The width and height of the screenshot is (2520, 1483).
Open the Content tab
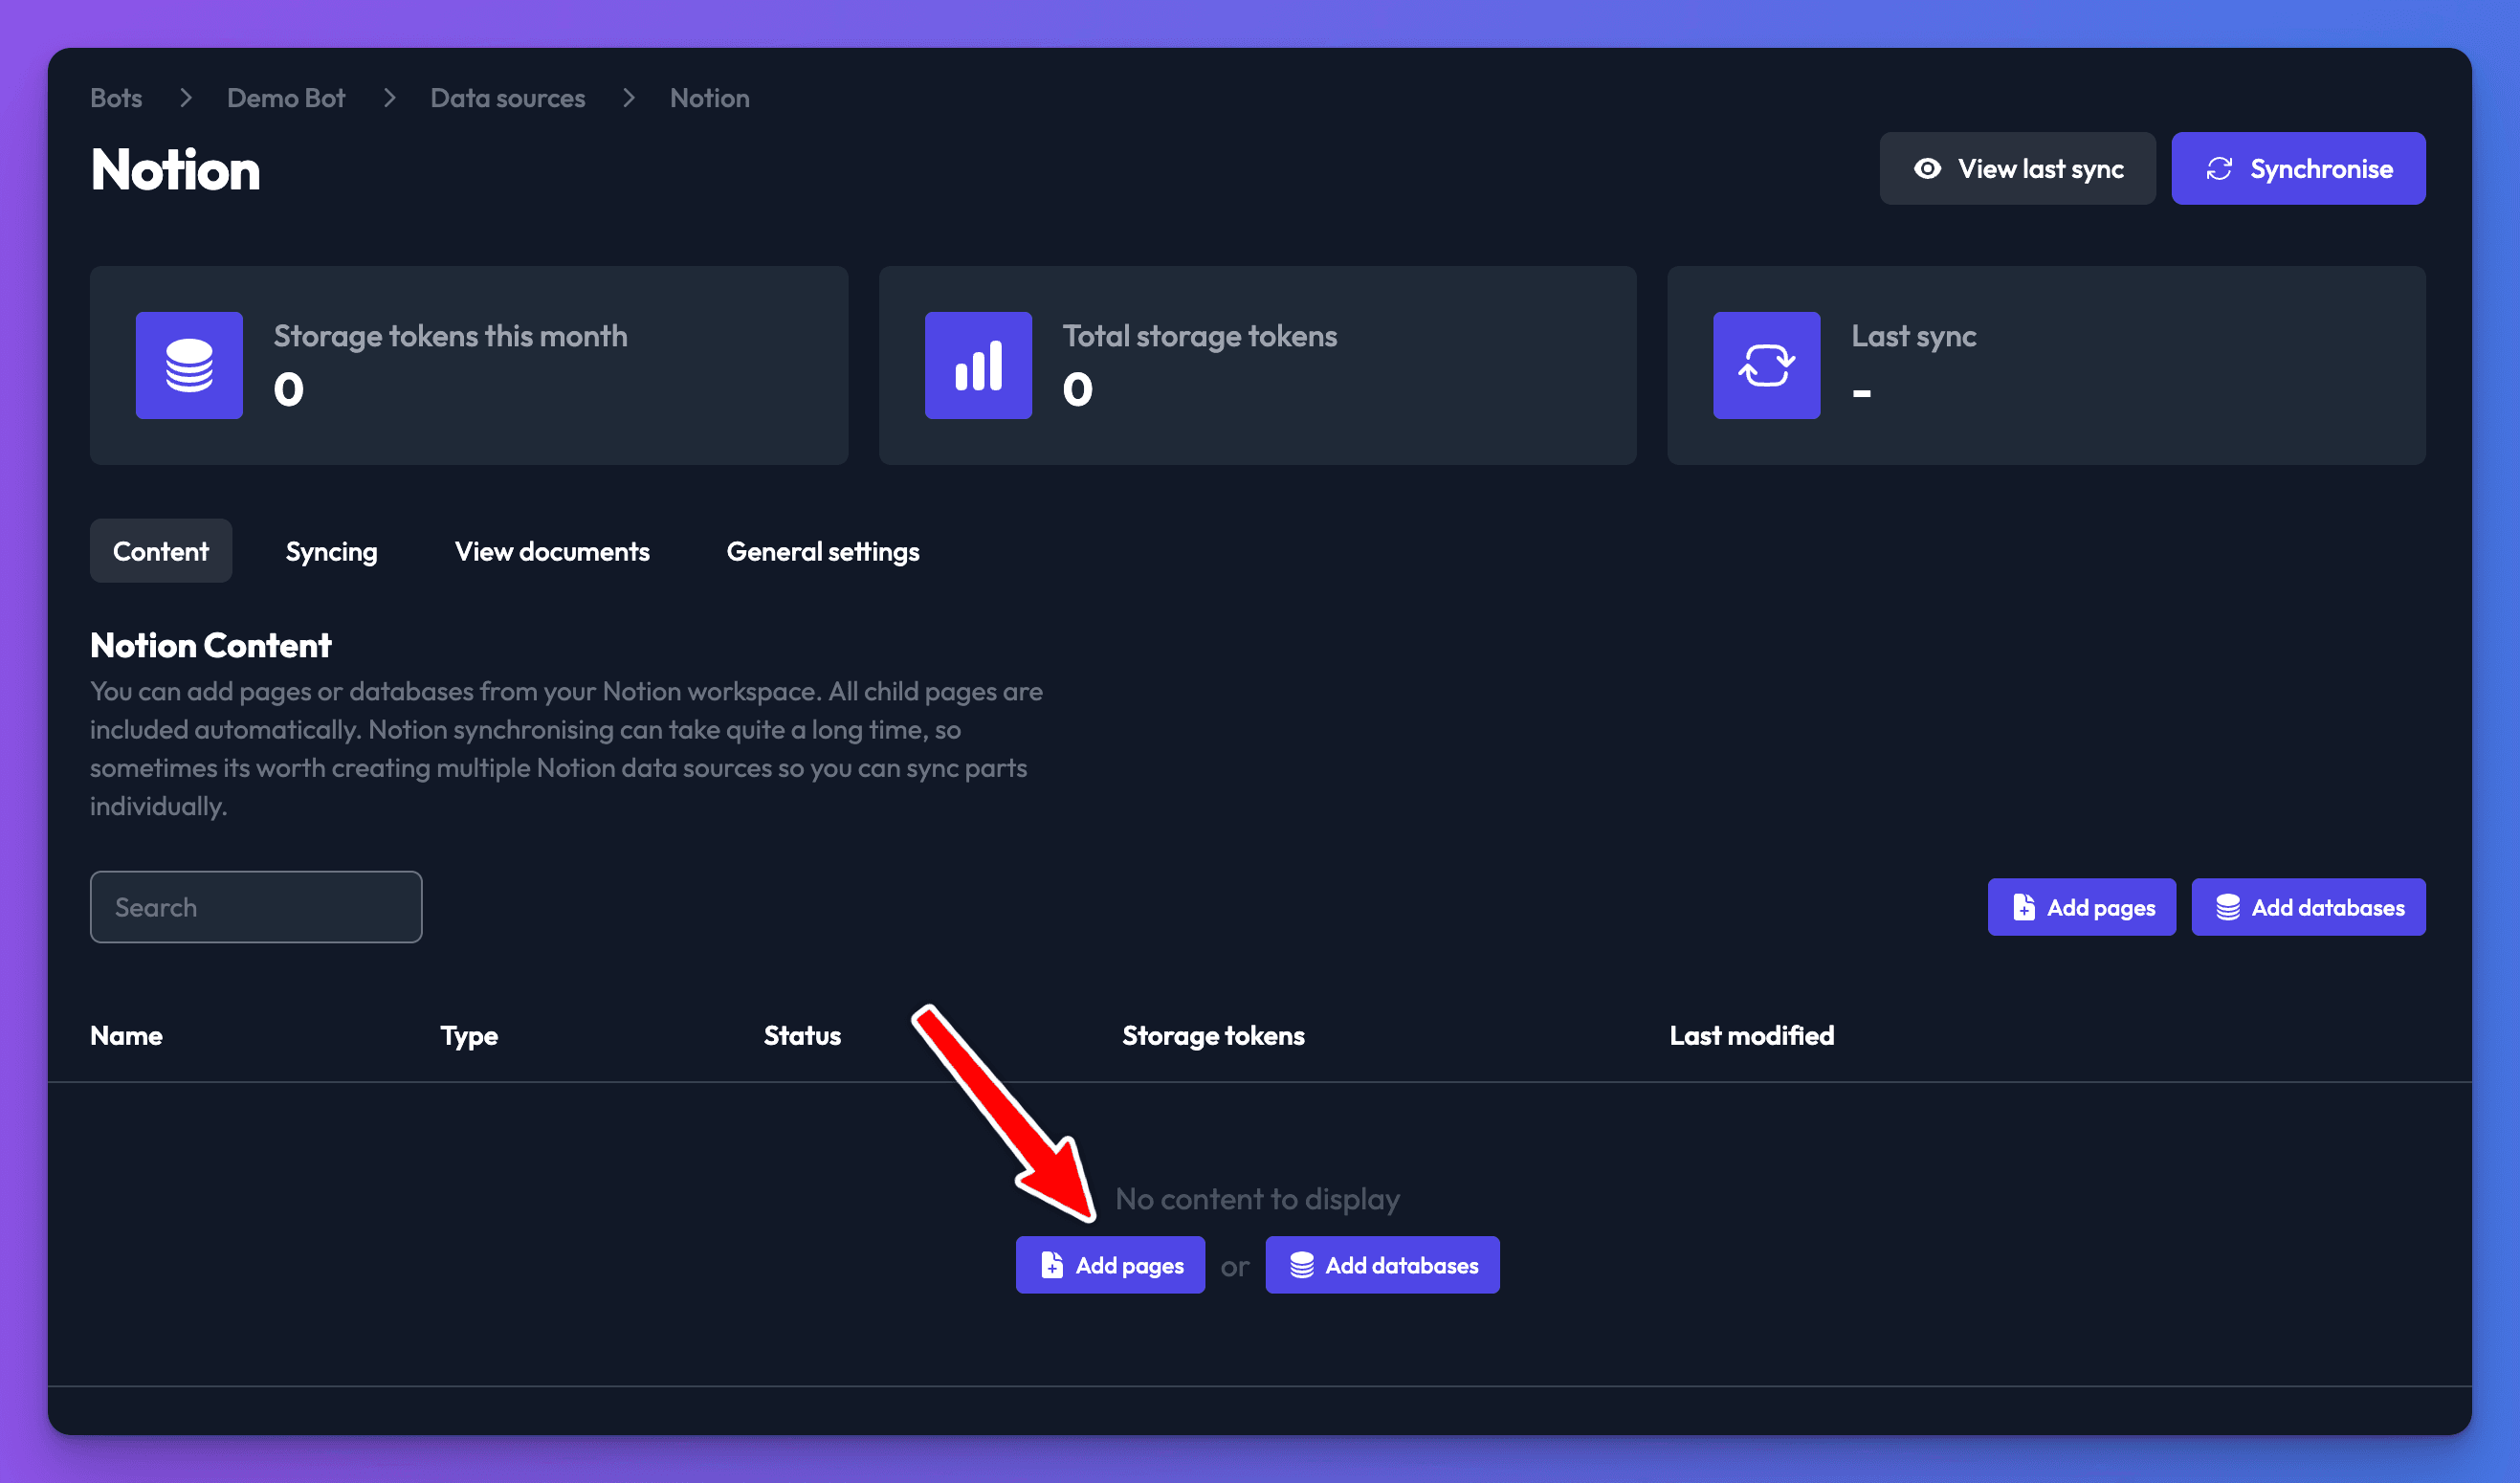161,551
